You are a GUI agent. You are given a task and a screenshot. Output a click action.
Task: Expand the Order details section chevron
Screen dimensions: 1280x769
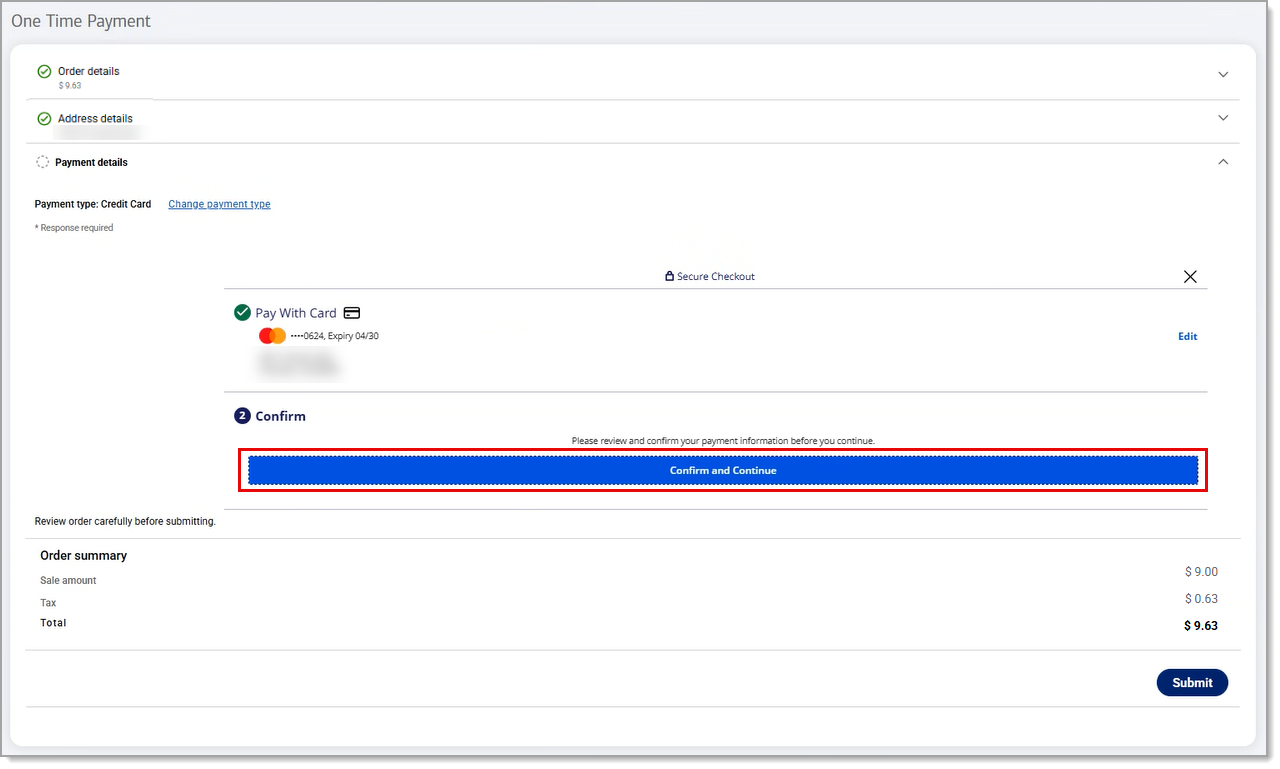(1223, 75)
